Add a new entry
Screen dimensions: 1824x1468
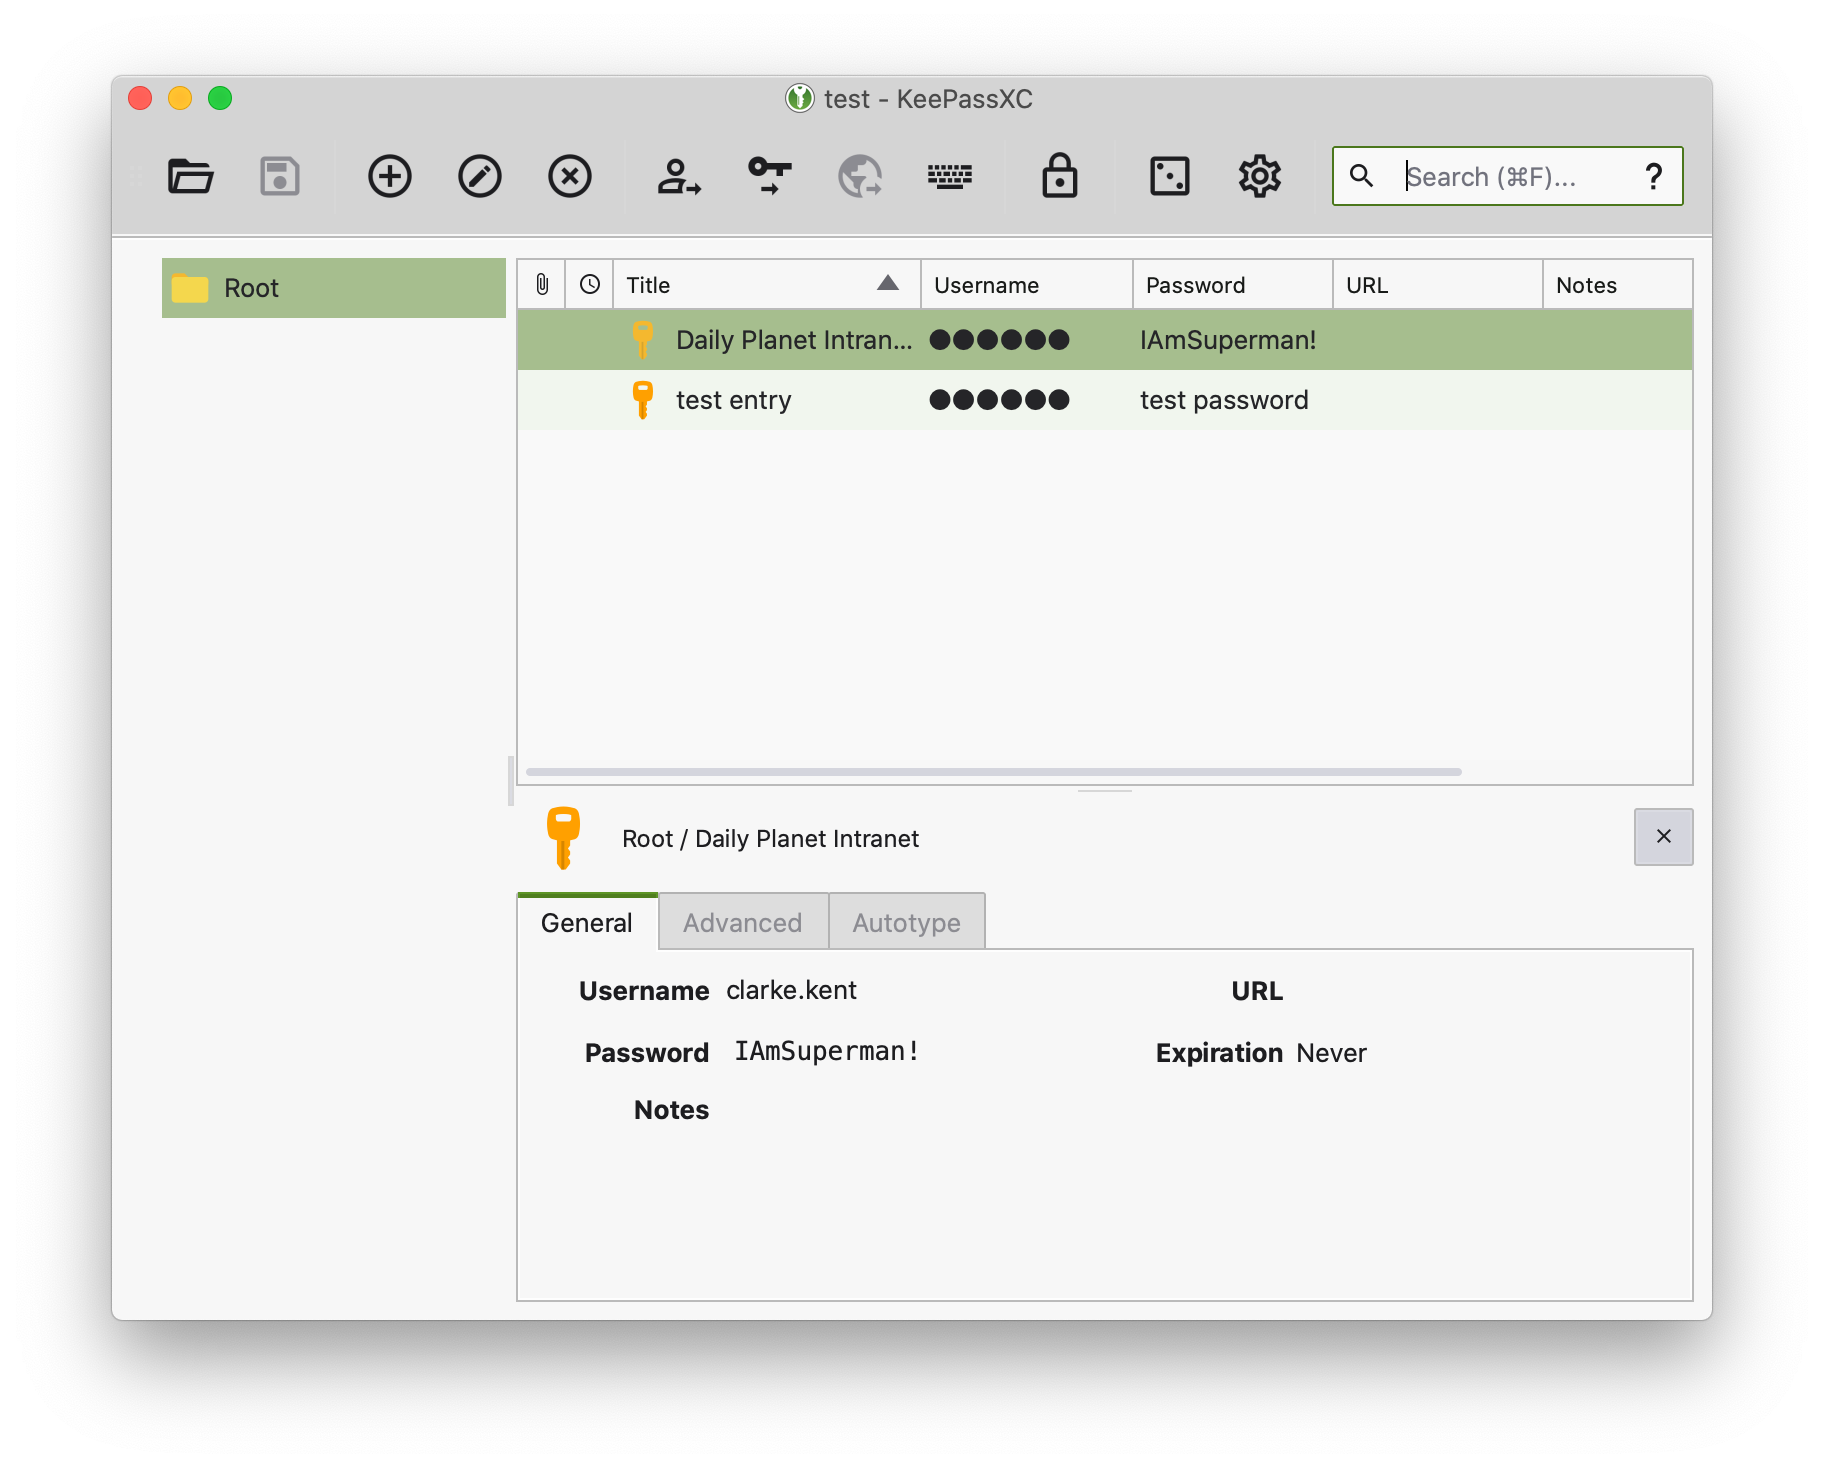pos(389,176)
